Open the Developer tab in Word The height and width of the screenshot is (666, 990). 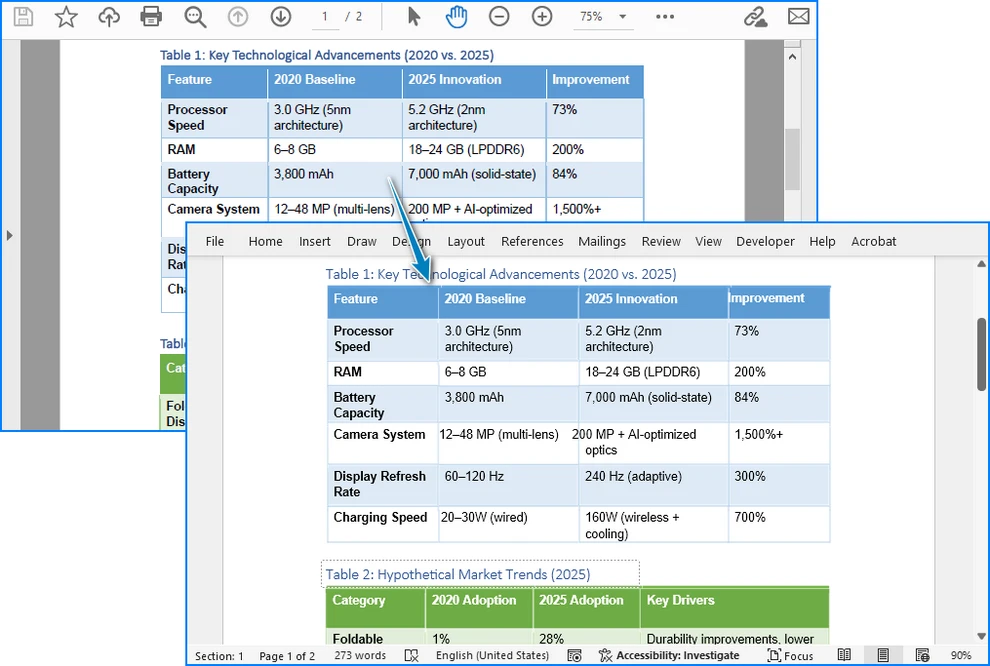765,241
